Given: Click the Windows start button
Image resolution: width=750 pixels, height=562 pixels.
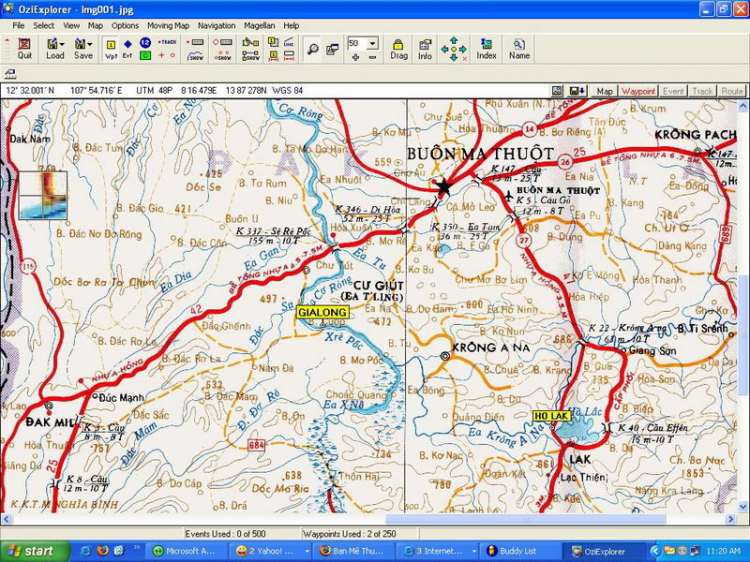Looking at the screenshot, I should [x=33, y=551].
